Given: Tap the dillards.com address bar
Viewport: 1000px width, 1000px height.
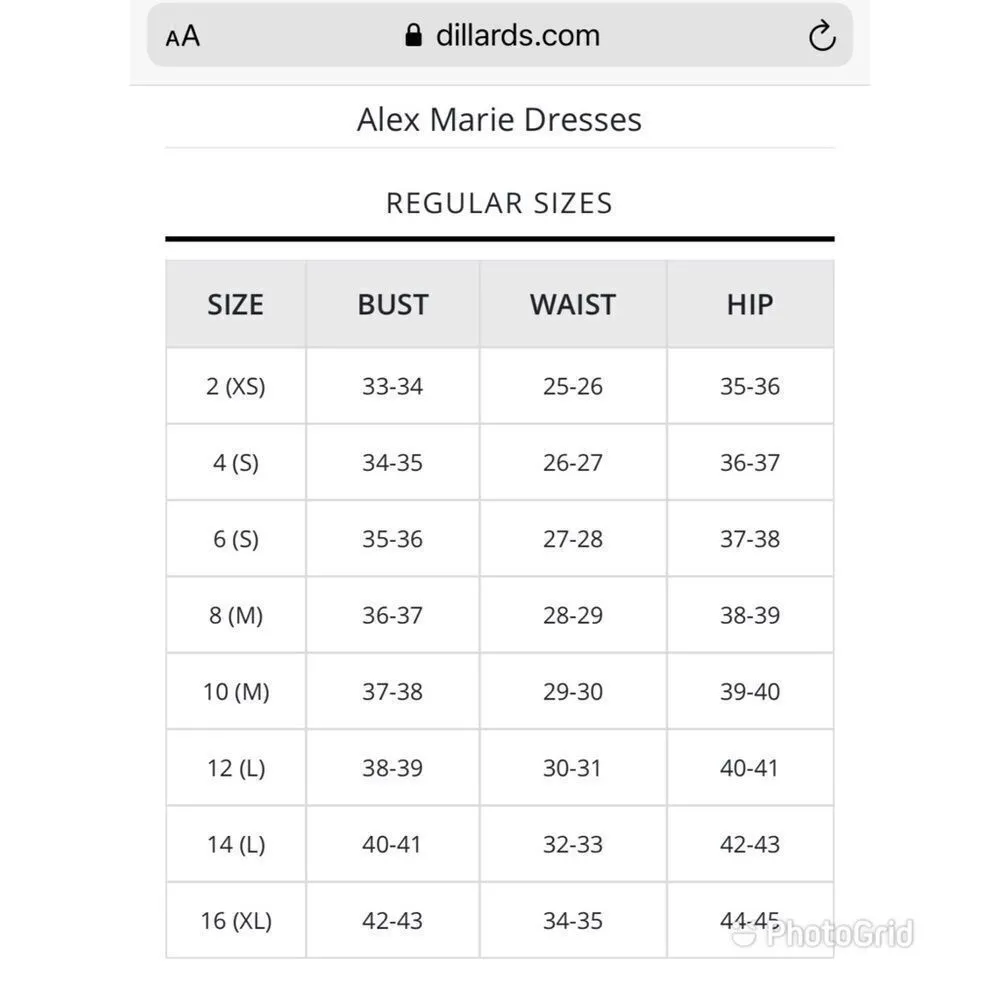Looking at the screenshot, I should click(517, 36).
